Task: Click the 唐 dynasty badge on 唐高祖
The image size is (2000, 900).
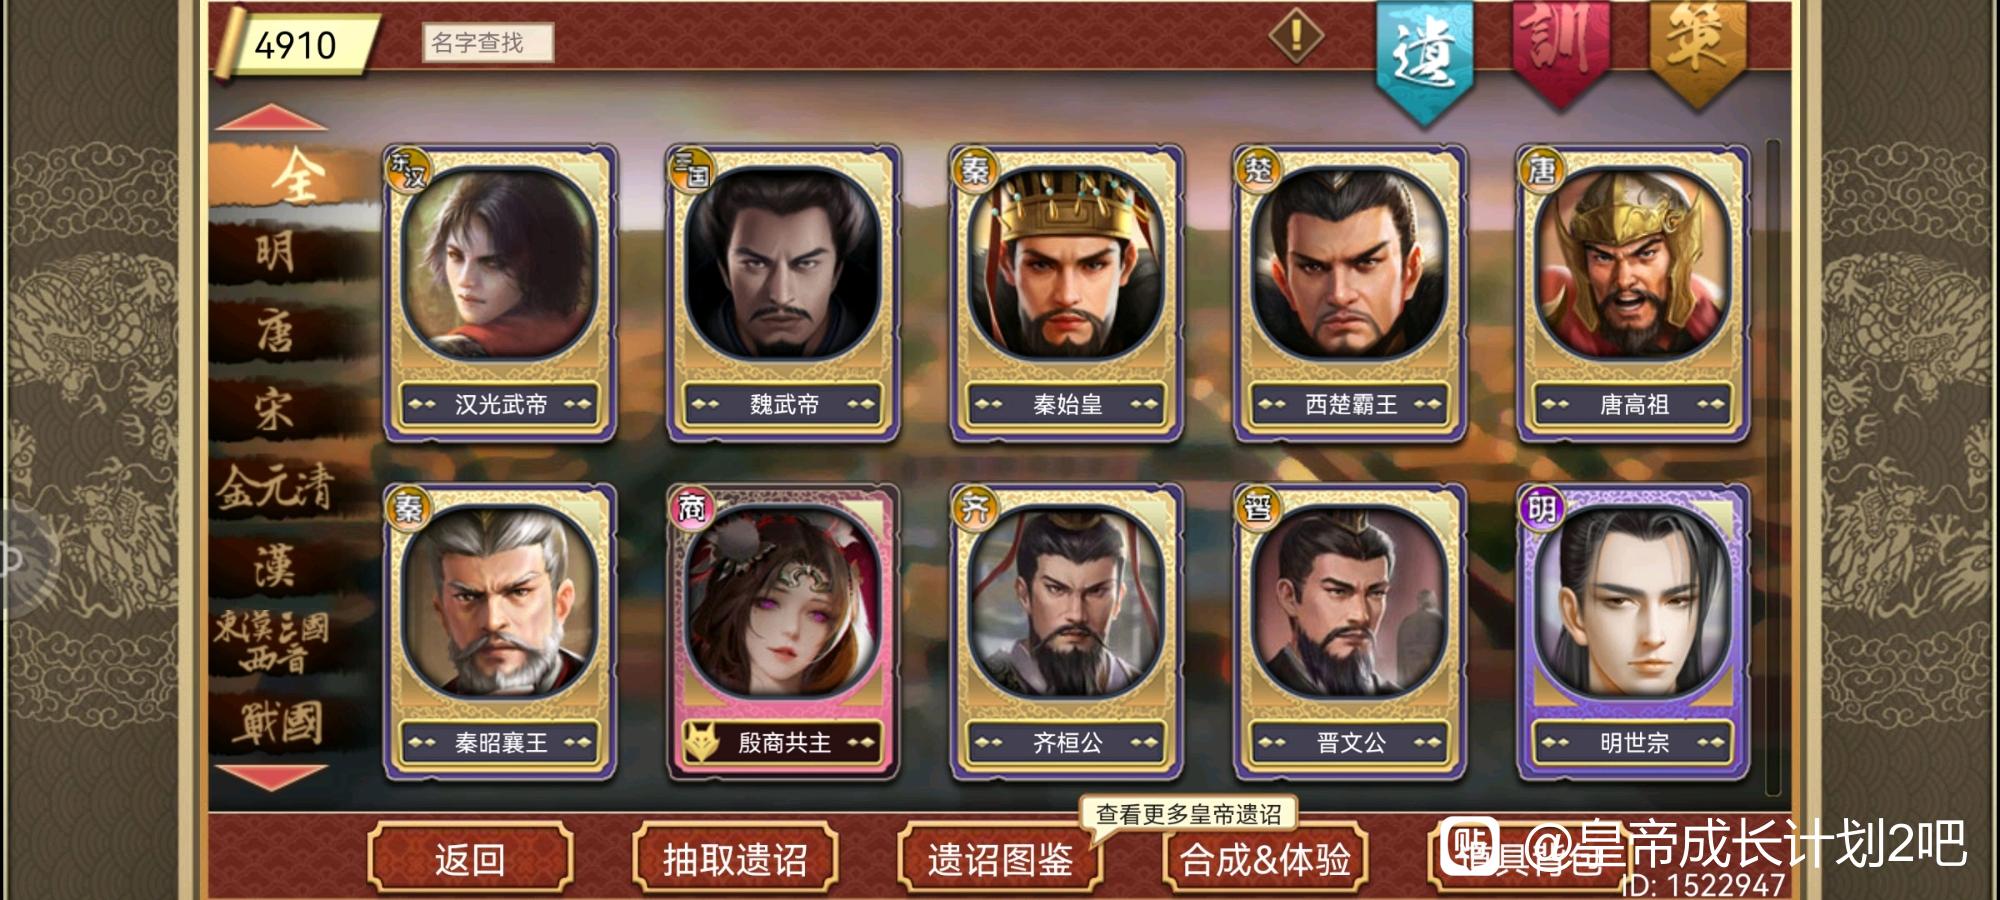Action: tap(1541, 169)
